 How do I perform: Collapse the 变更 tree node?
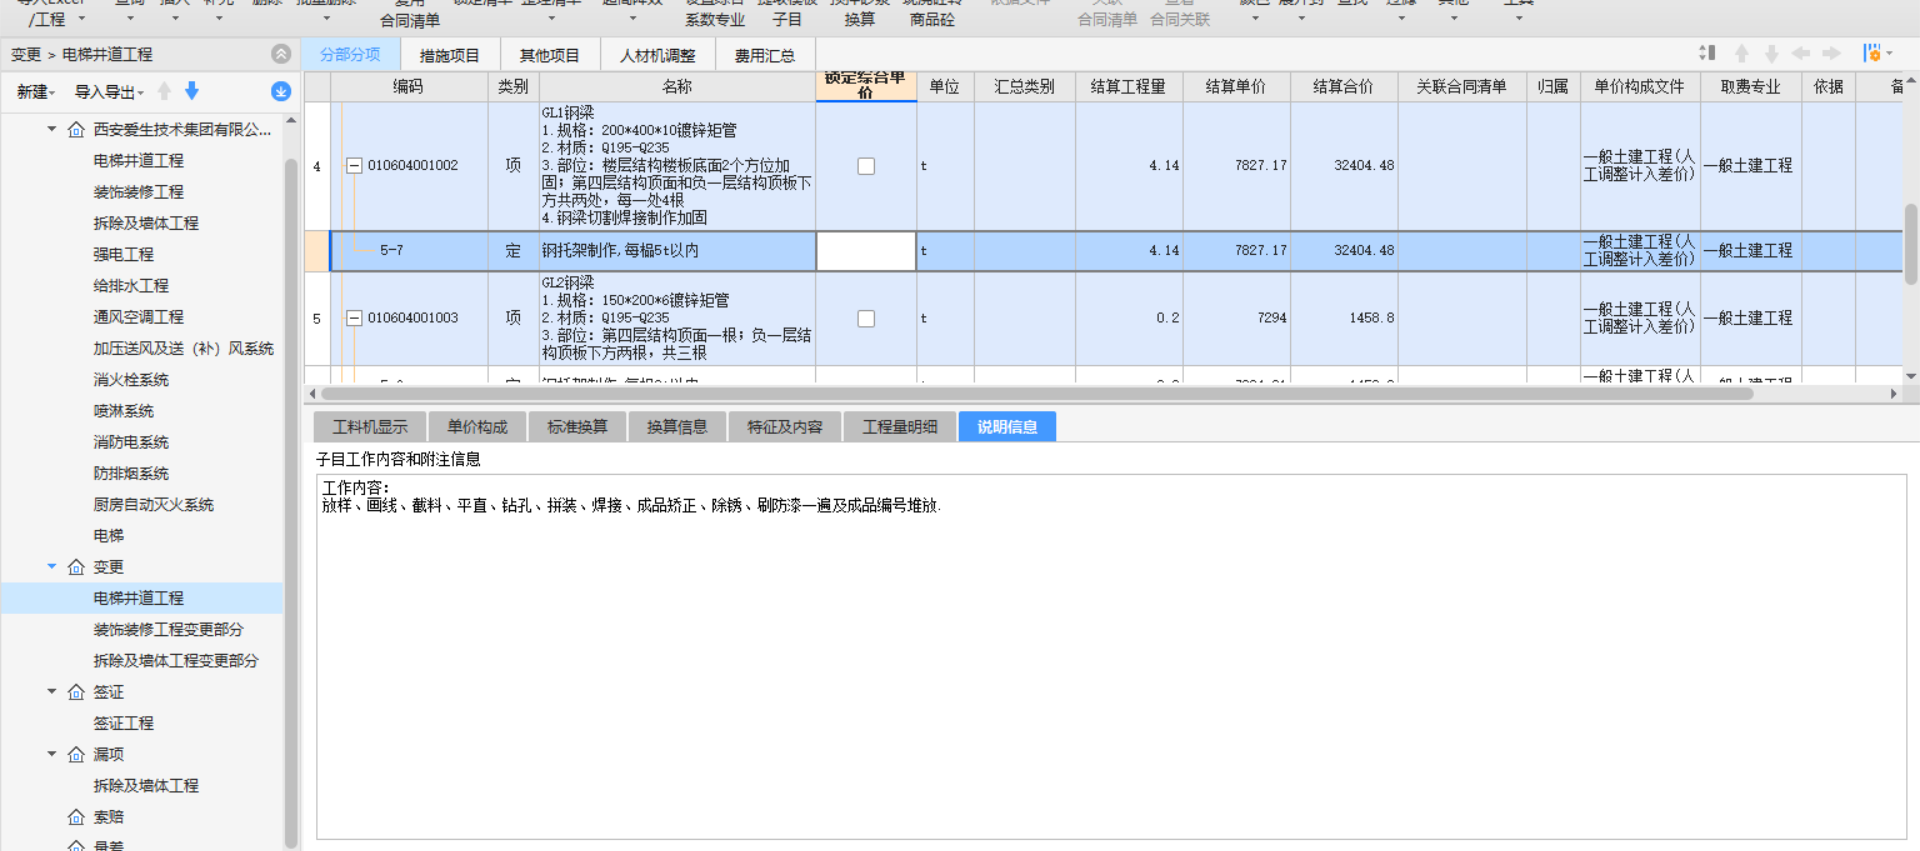pyautogui.click(x=52, y=567)
